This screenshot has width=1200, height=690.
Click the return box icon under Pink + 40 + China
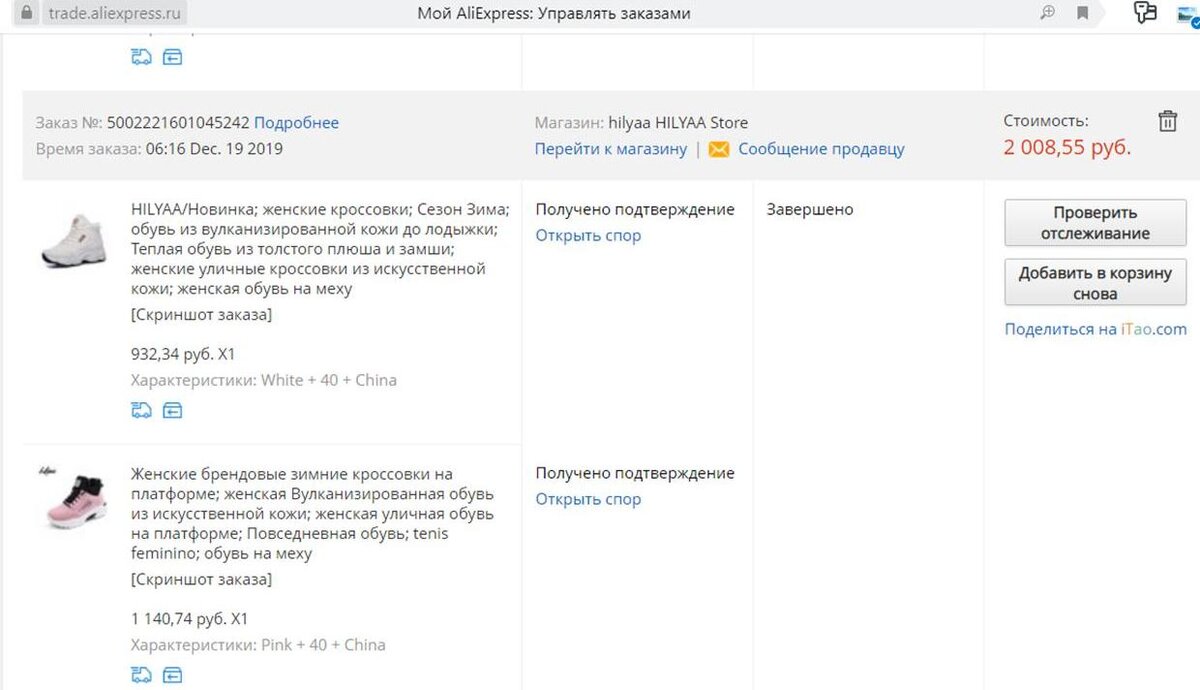pos(172,674)
